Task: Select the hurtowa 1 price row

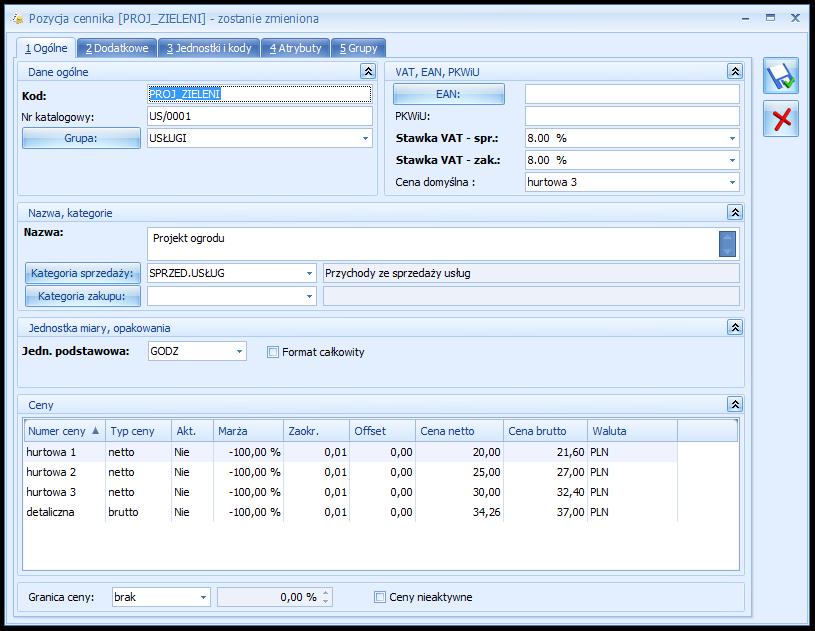Action: point(351,452)
